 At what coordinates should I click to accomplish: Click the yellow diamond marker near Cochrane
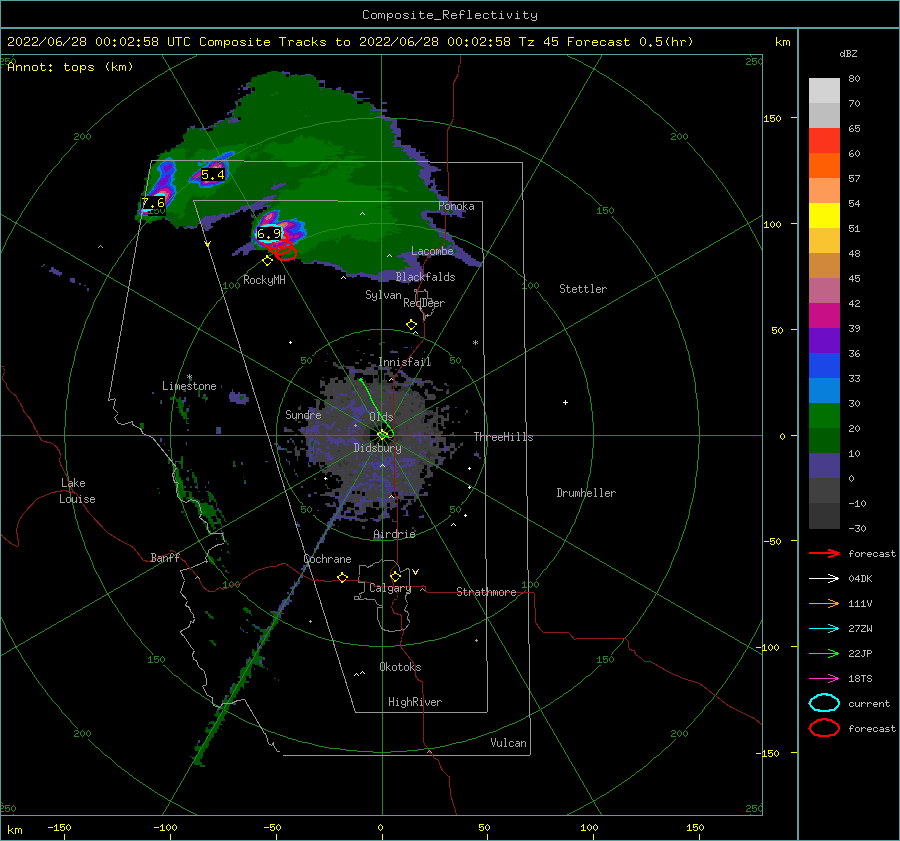pos(343,577)
